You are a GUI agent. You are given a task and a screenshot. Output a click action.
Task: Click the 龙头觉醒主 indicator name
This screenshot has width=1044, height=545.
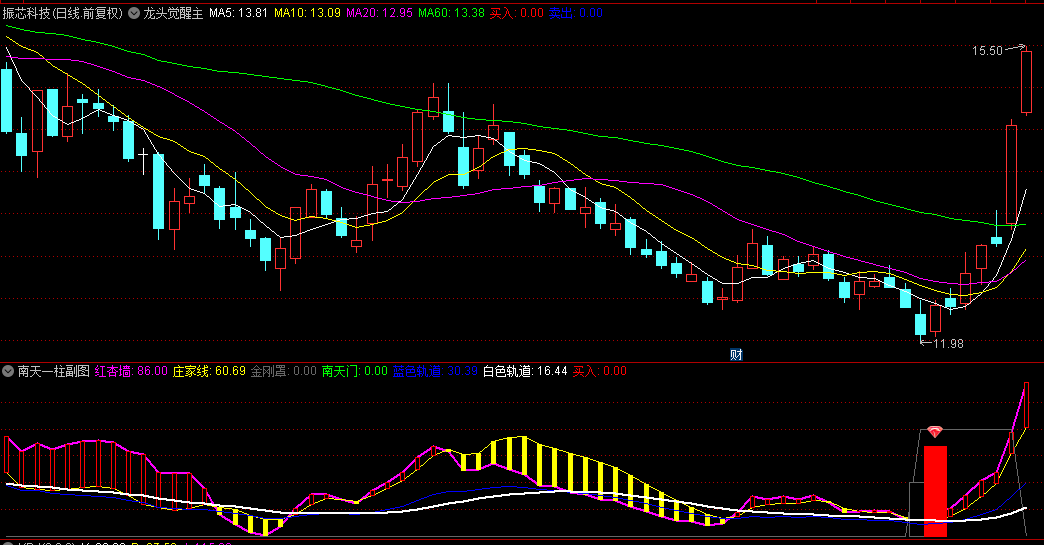(173, 13)
